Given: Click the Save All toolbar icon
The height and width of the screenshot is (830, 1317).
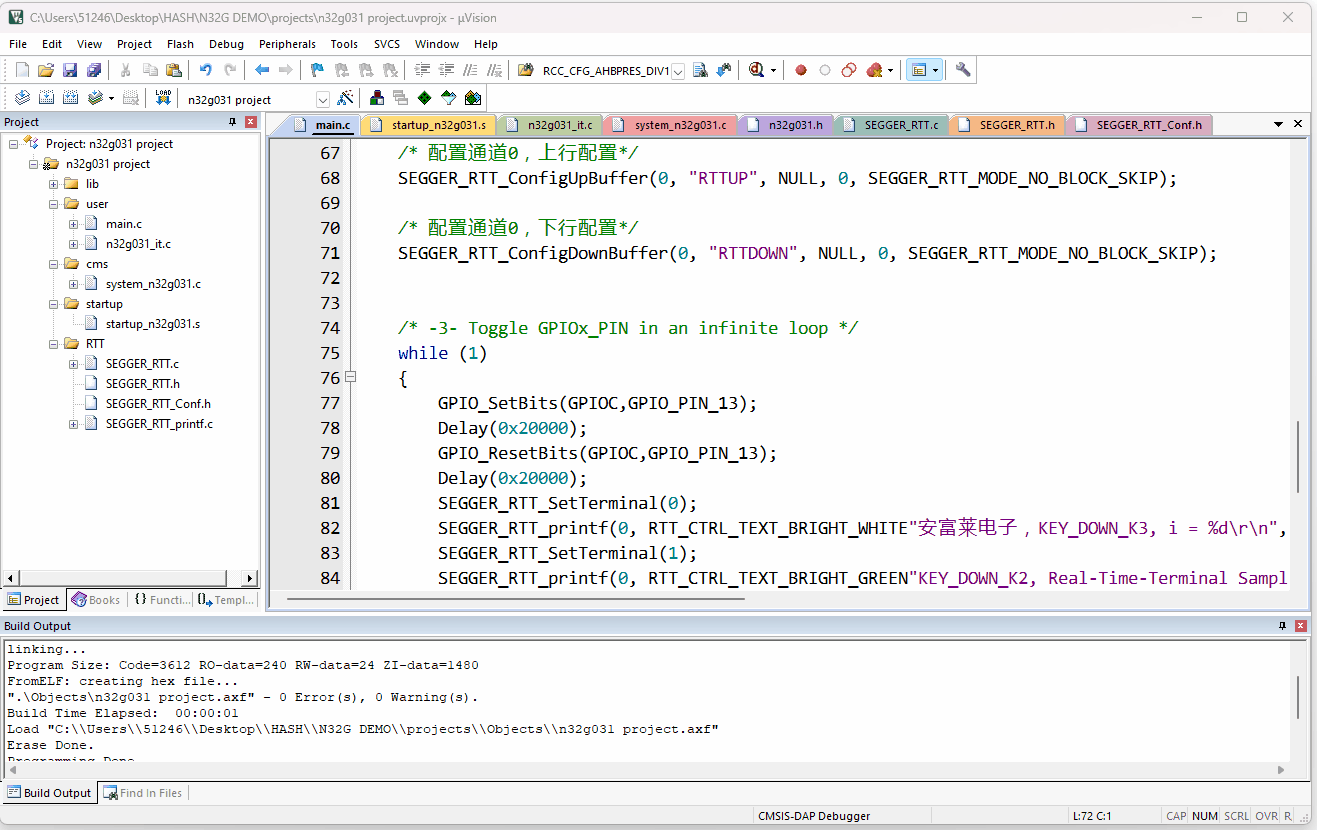Looking at the screenshot, I should coord(93,70).
